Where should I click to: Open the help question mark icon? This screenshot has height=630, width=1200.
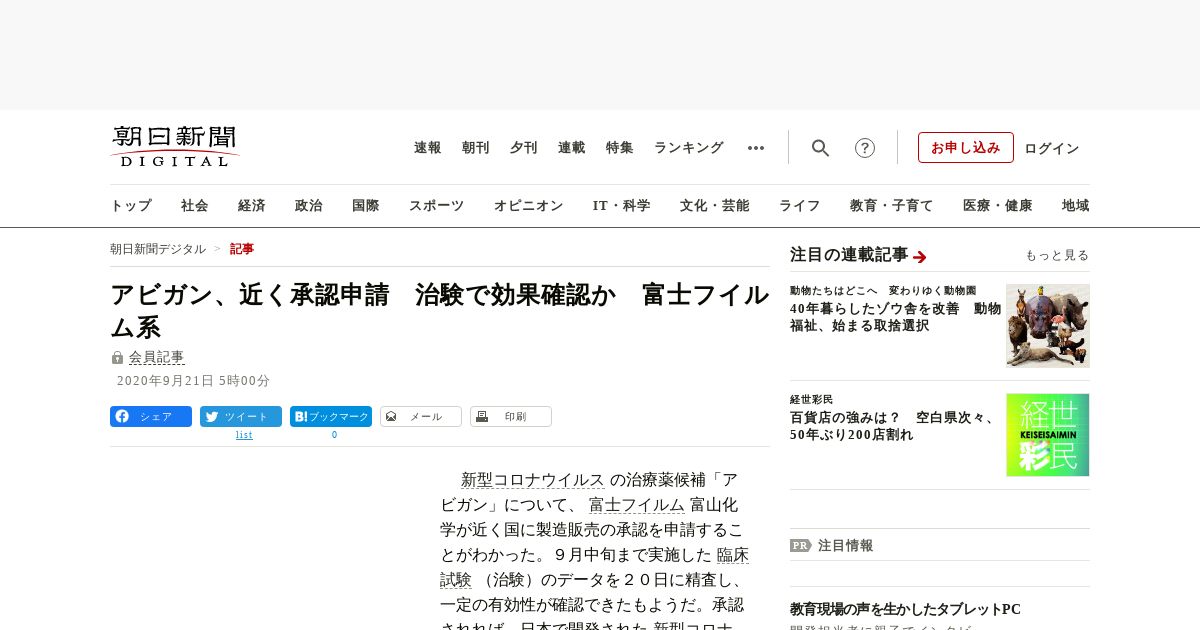click(x=865, y=148)
